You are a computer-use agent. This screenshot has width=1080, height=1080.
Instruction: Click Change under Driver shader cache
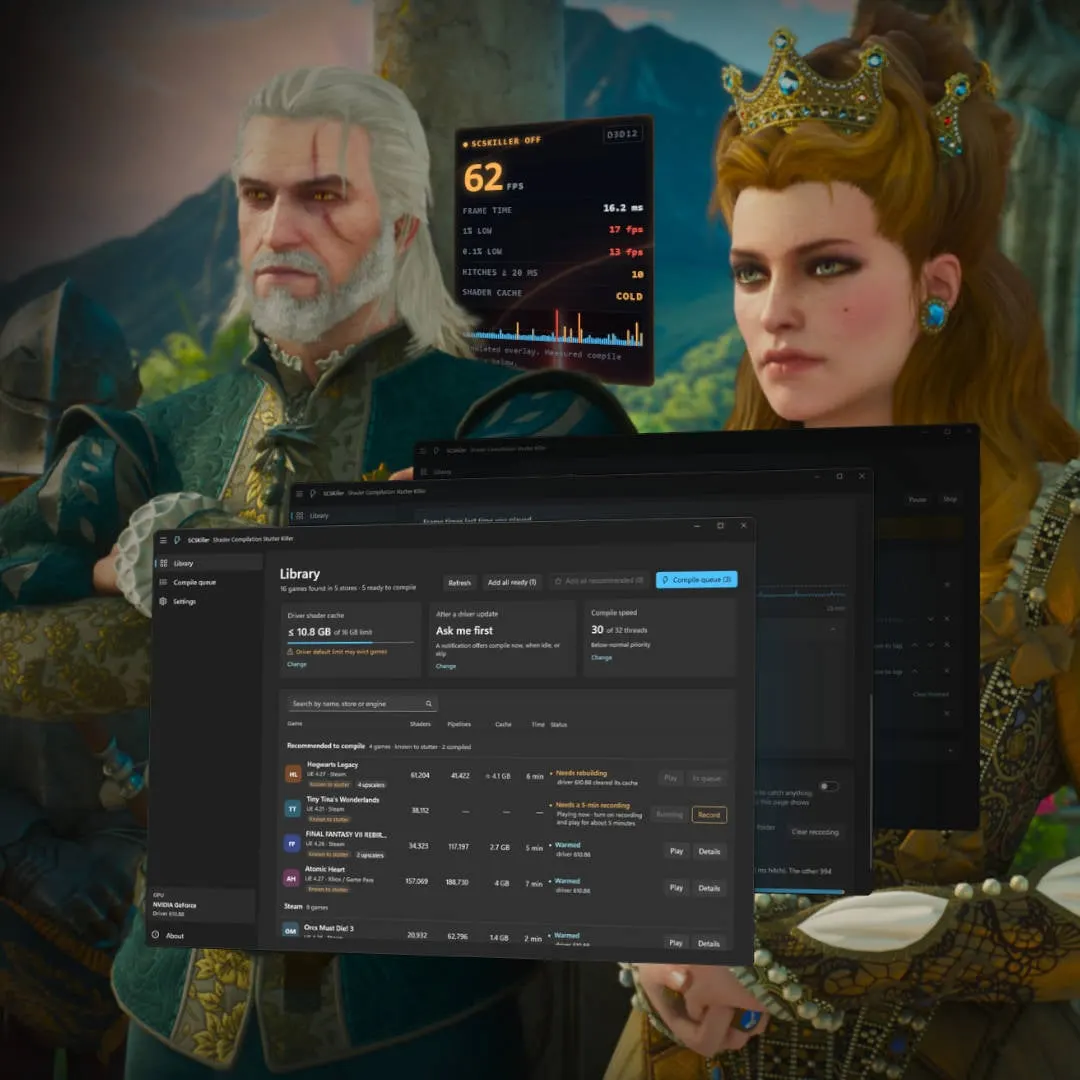pyautogui.click(x=297, y=664)
